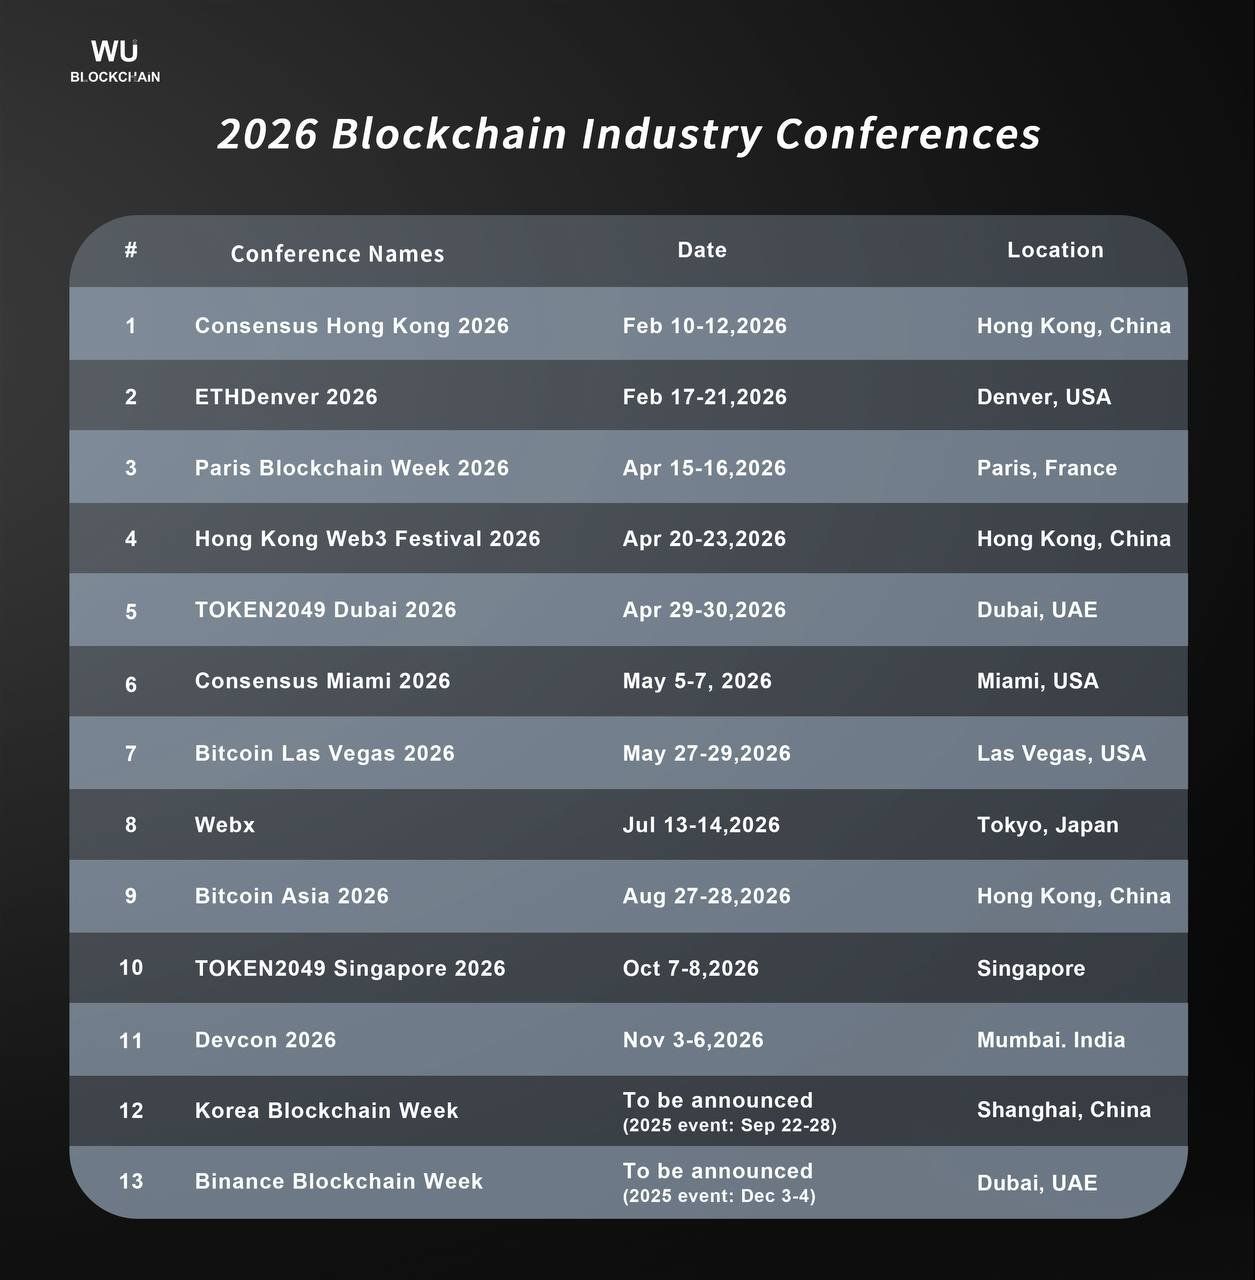
Task: Select TOKEN2049 Singapore 2026 row
Action: click(x=628, y=968)
